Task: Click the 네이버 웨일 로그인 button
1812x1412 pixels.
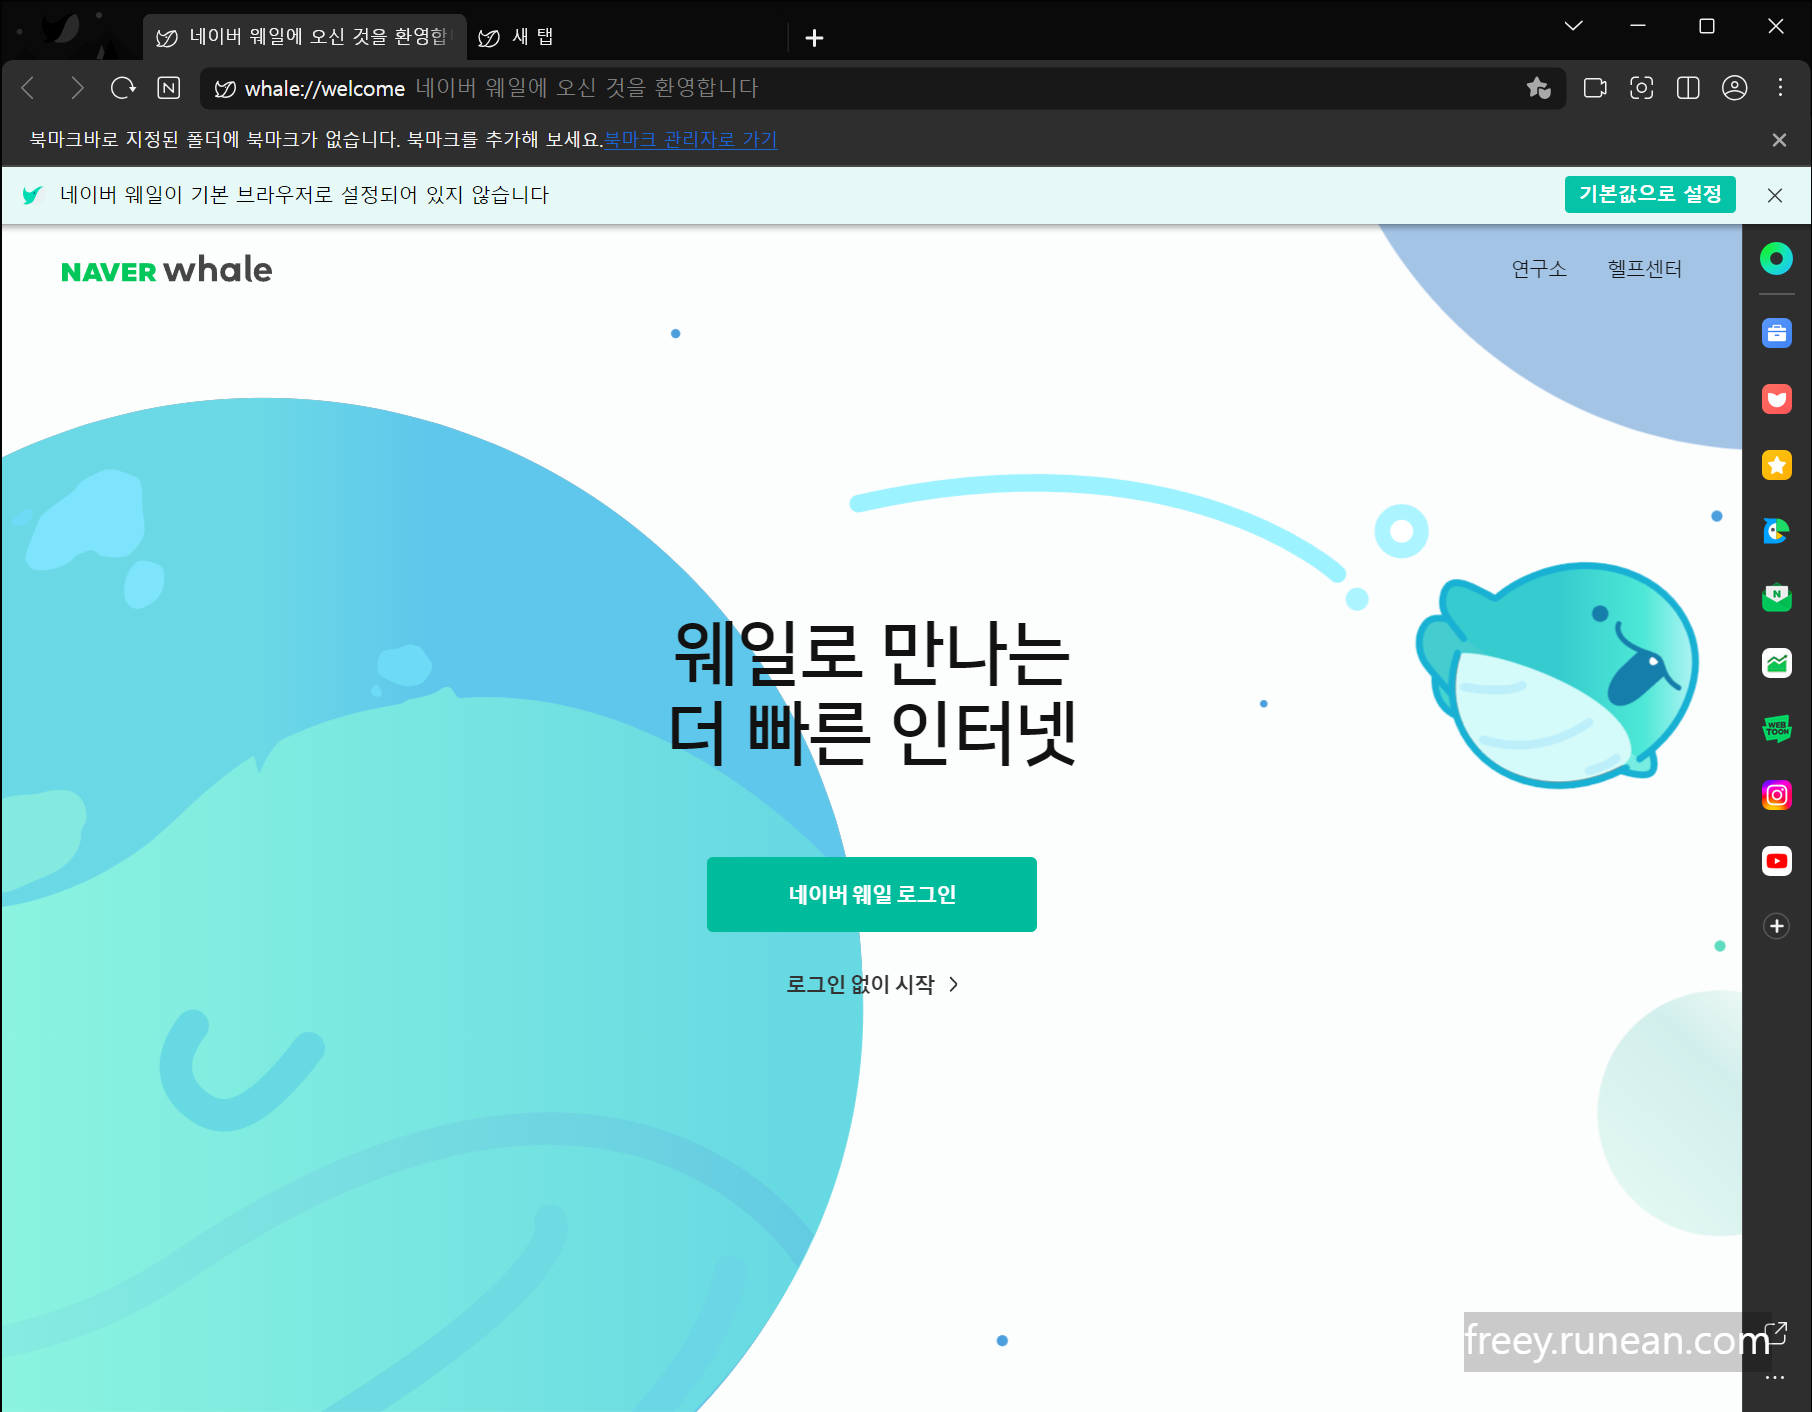Action: tap(871, 894)
